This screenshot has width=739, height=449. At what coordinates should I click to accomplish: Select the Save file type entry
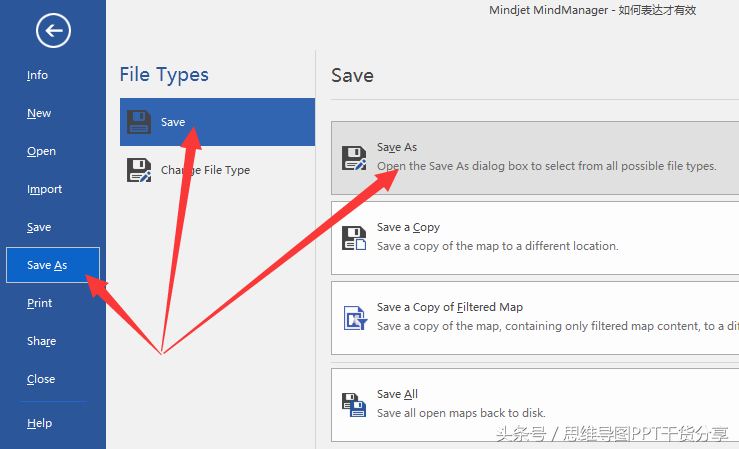coord(217,122)
